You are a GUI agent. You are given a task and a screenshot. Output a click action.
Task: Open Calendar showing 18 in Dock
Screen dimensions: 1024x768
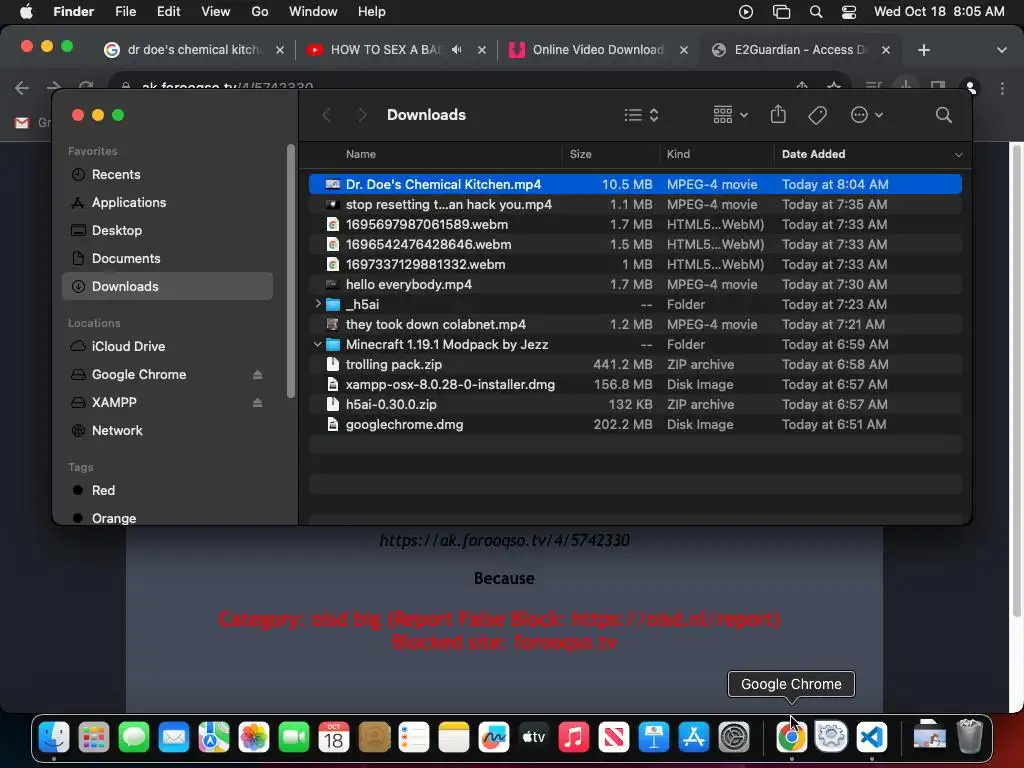(334, 737)
